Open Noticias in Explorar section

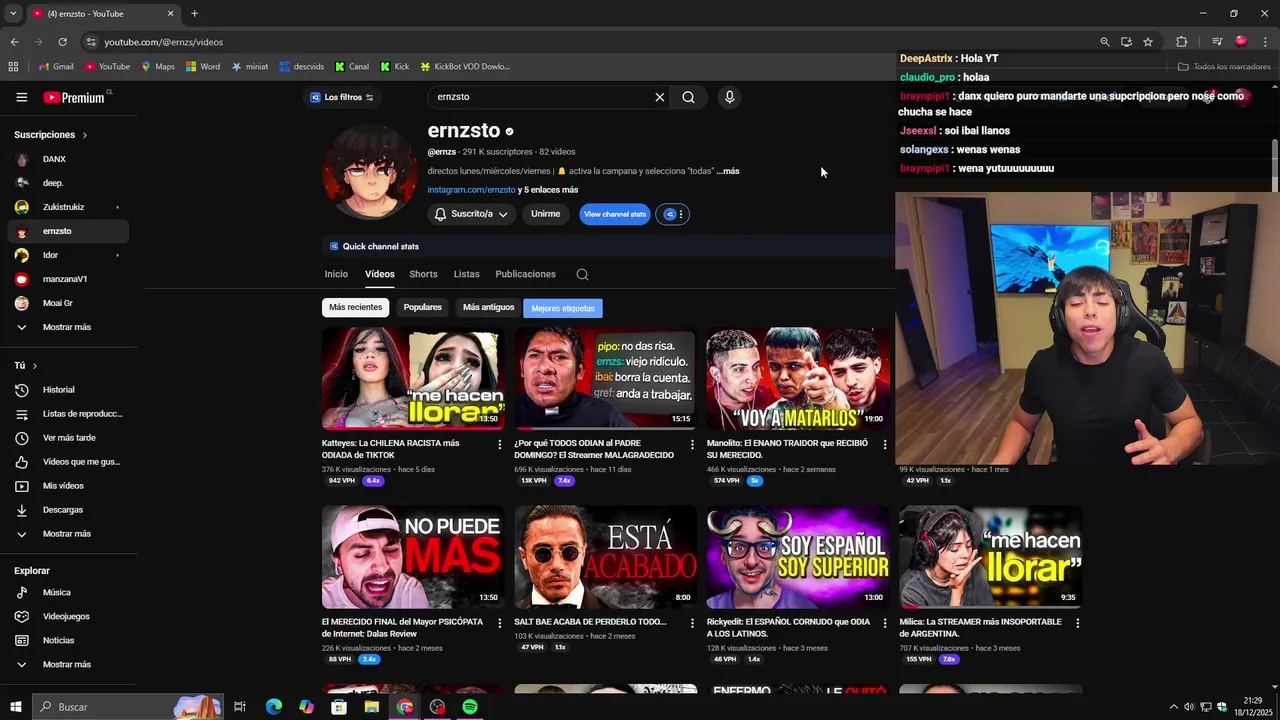pyautogui.click(x=68, y=640)
